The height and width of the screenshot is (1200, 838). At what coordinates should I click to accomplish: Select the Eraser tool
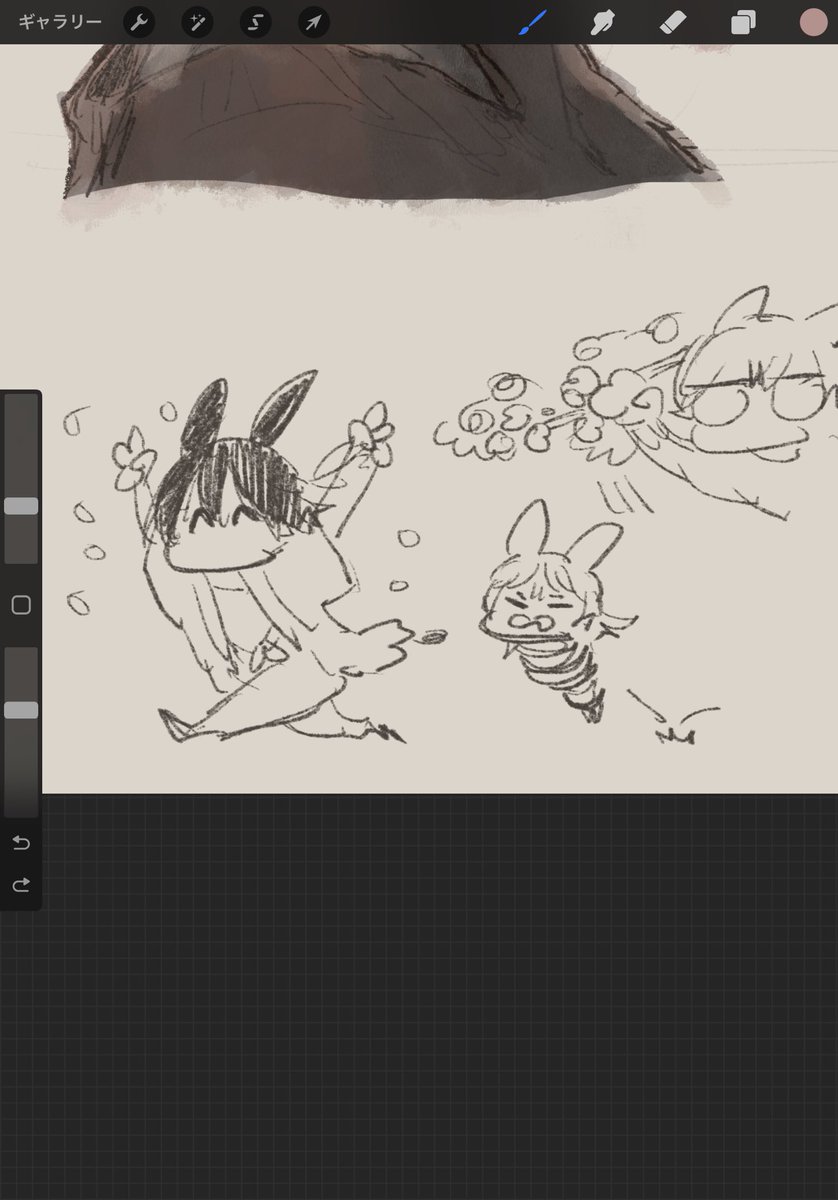coord(673,22)
